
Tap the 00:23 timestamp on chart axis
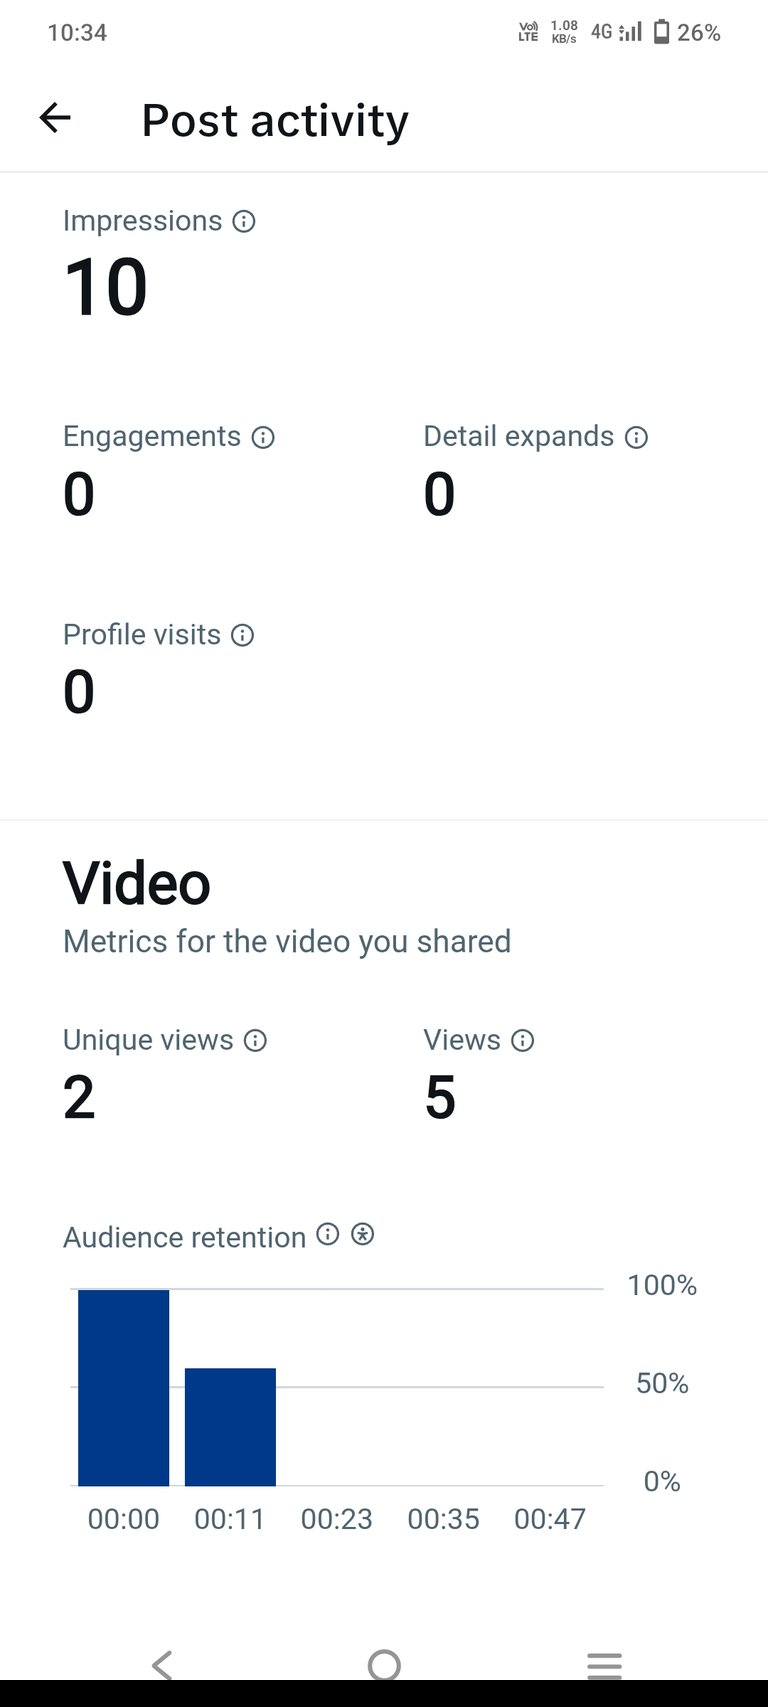[x=337, y=1519]
